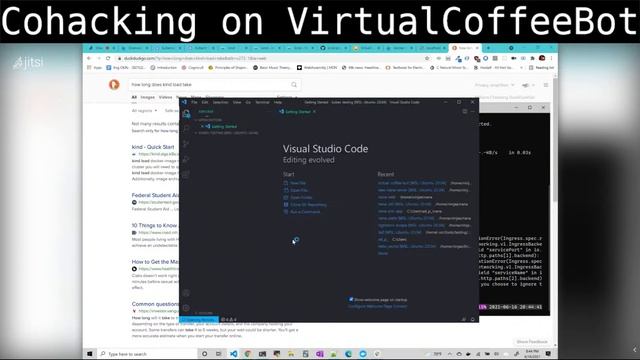640x360 pixels.
Task: Click the Share Feedback button in browser
Action: [532, 342]
